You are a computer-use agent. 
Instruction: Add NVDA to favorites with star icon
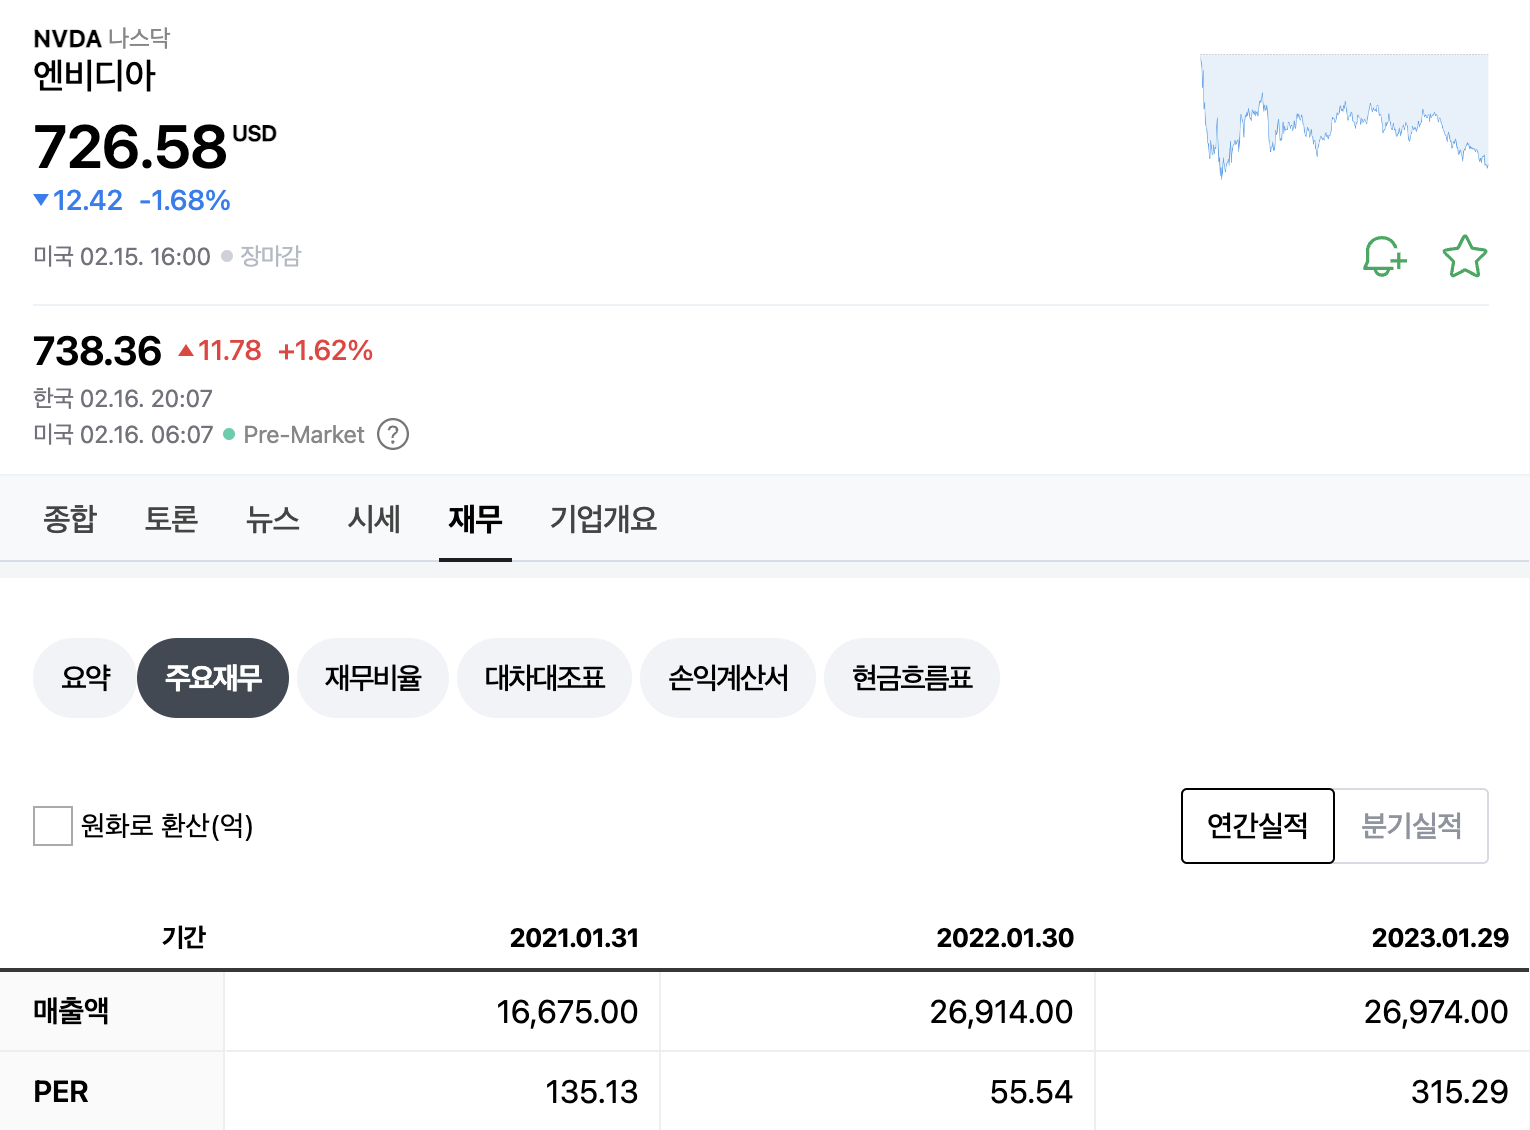pos(1465,256)
